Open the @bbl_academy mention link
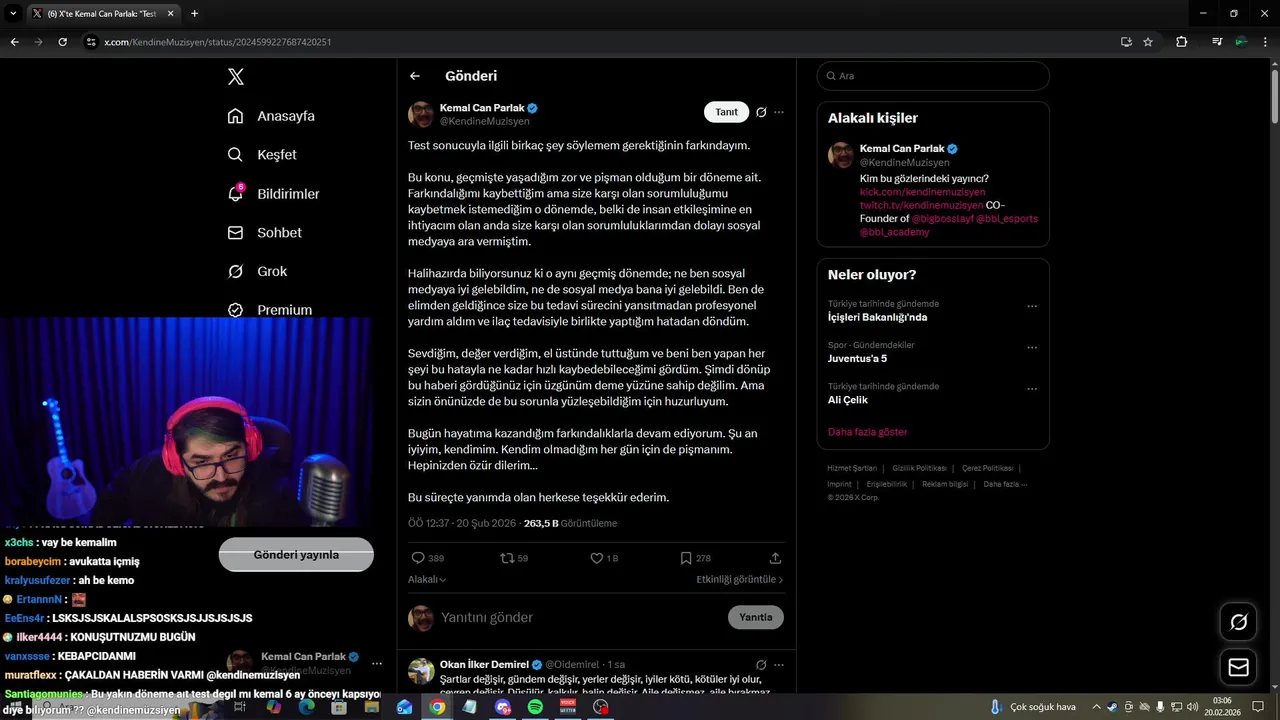Screen dimensions: 1280x720 tap(894, 232)
